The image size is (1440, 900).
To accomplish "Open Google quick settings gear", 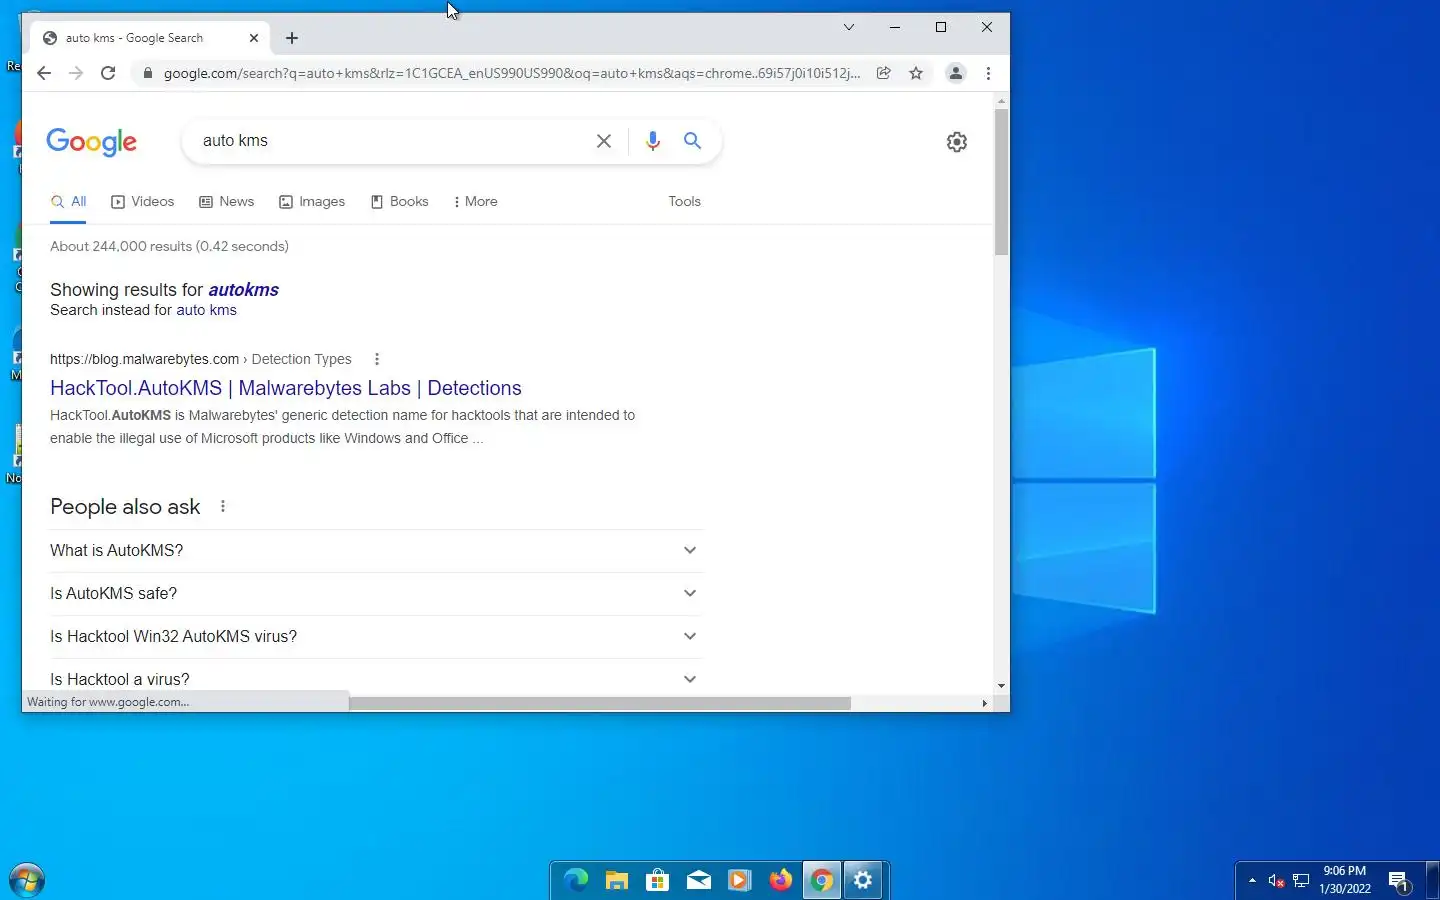I will [x=957, y=141].
